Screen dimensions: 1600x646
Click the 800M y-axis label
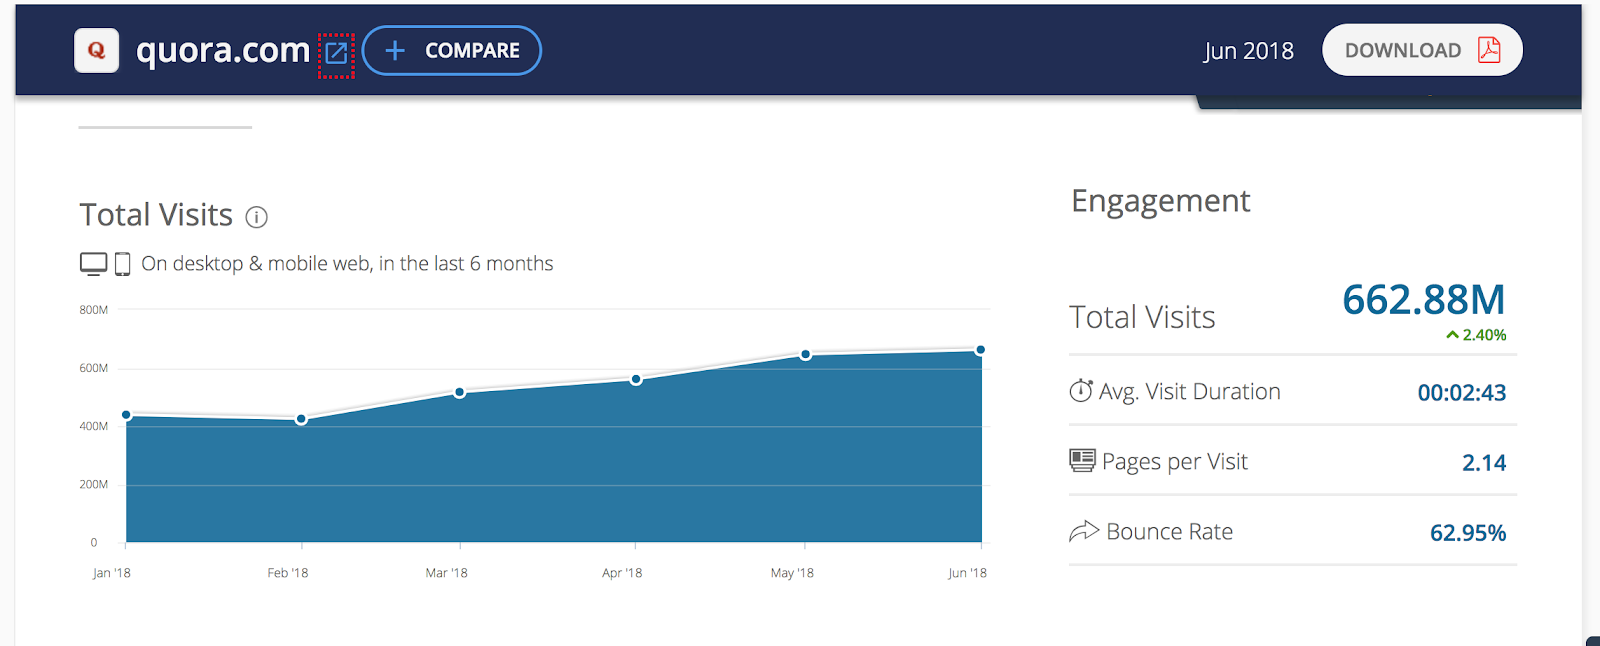94,310
